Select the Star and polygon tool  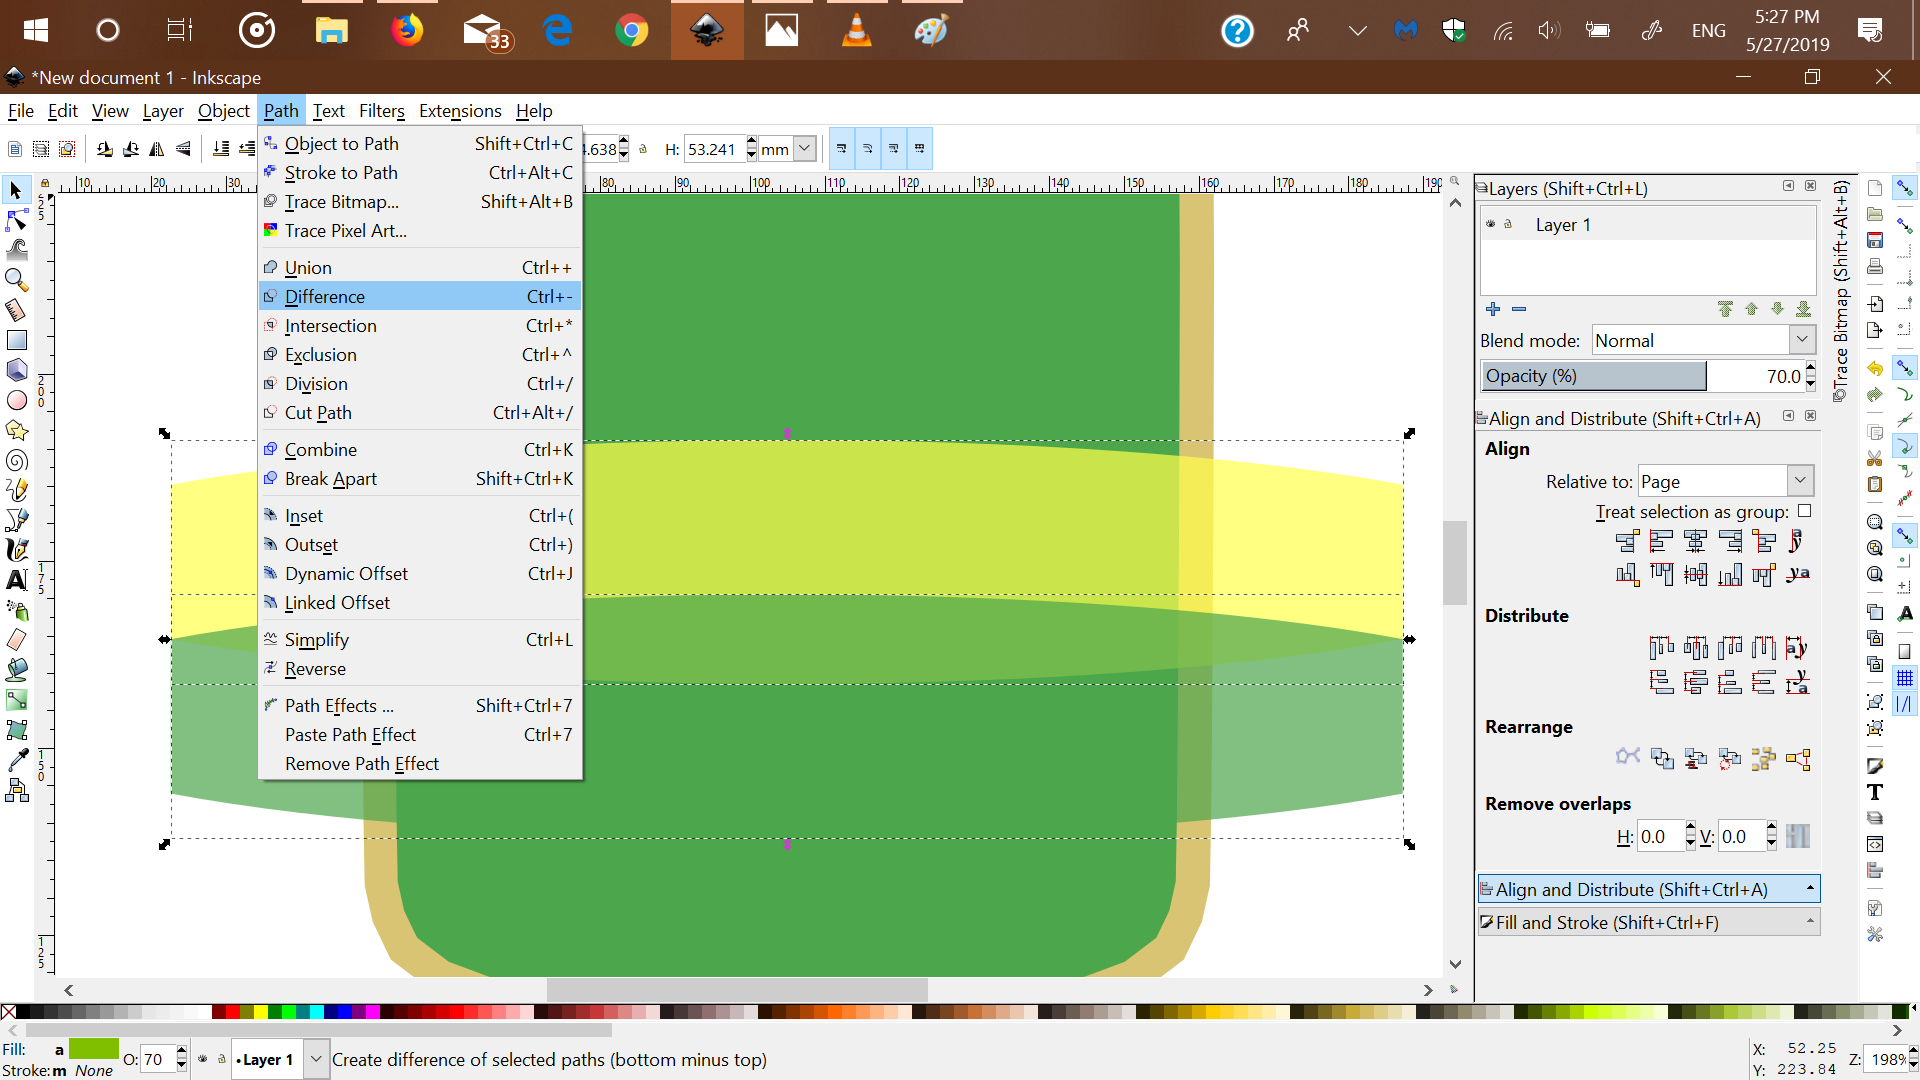tap(16, 431)
